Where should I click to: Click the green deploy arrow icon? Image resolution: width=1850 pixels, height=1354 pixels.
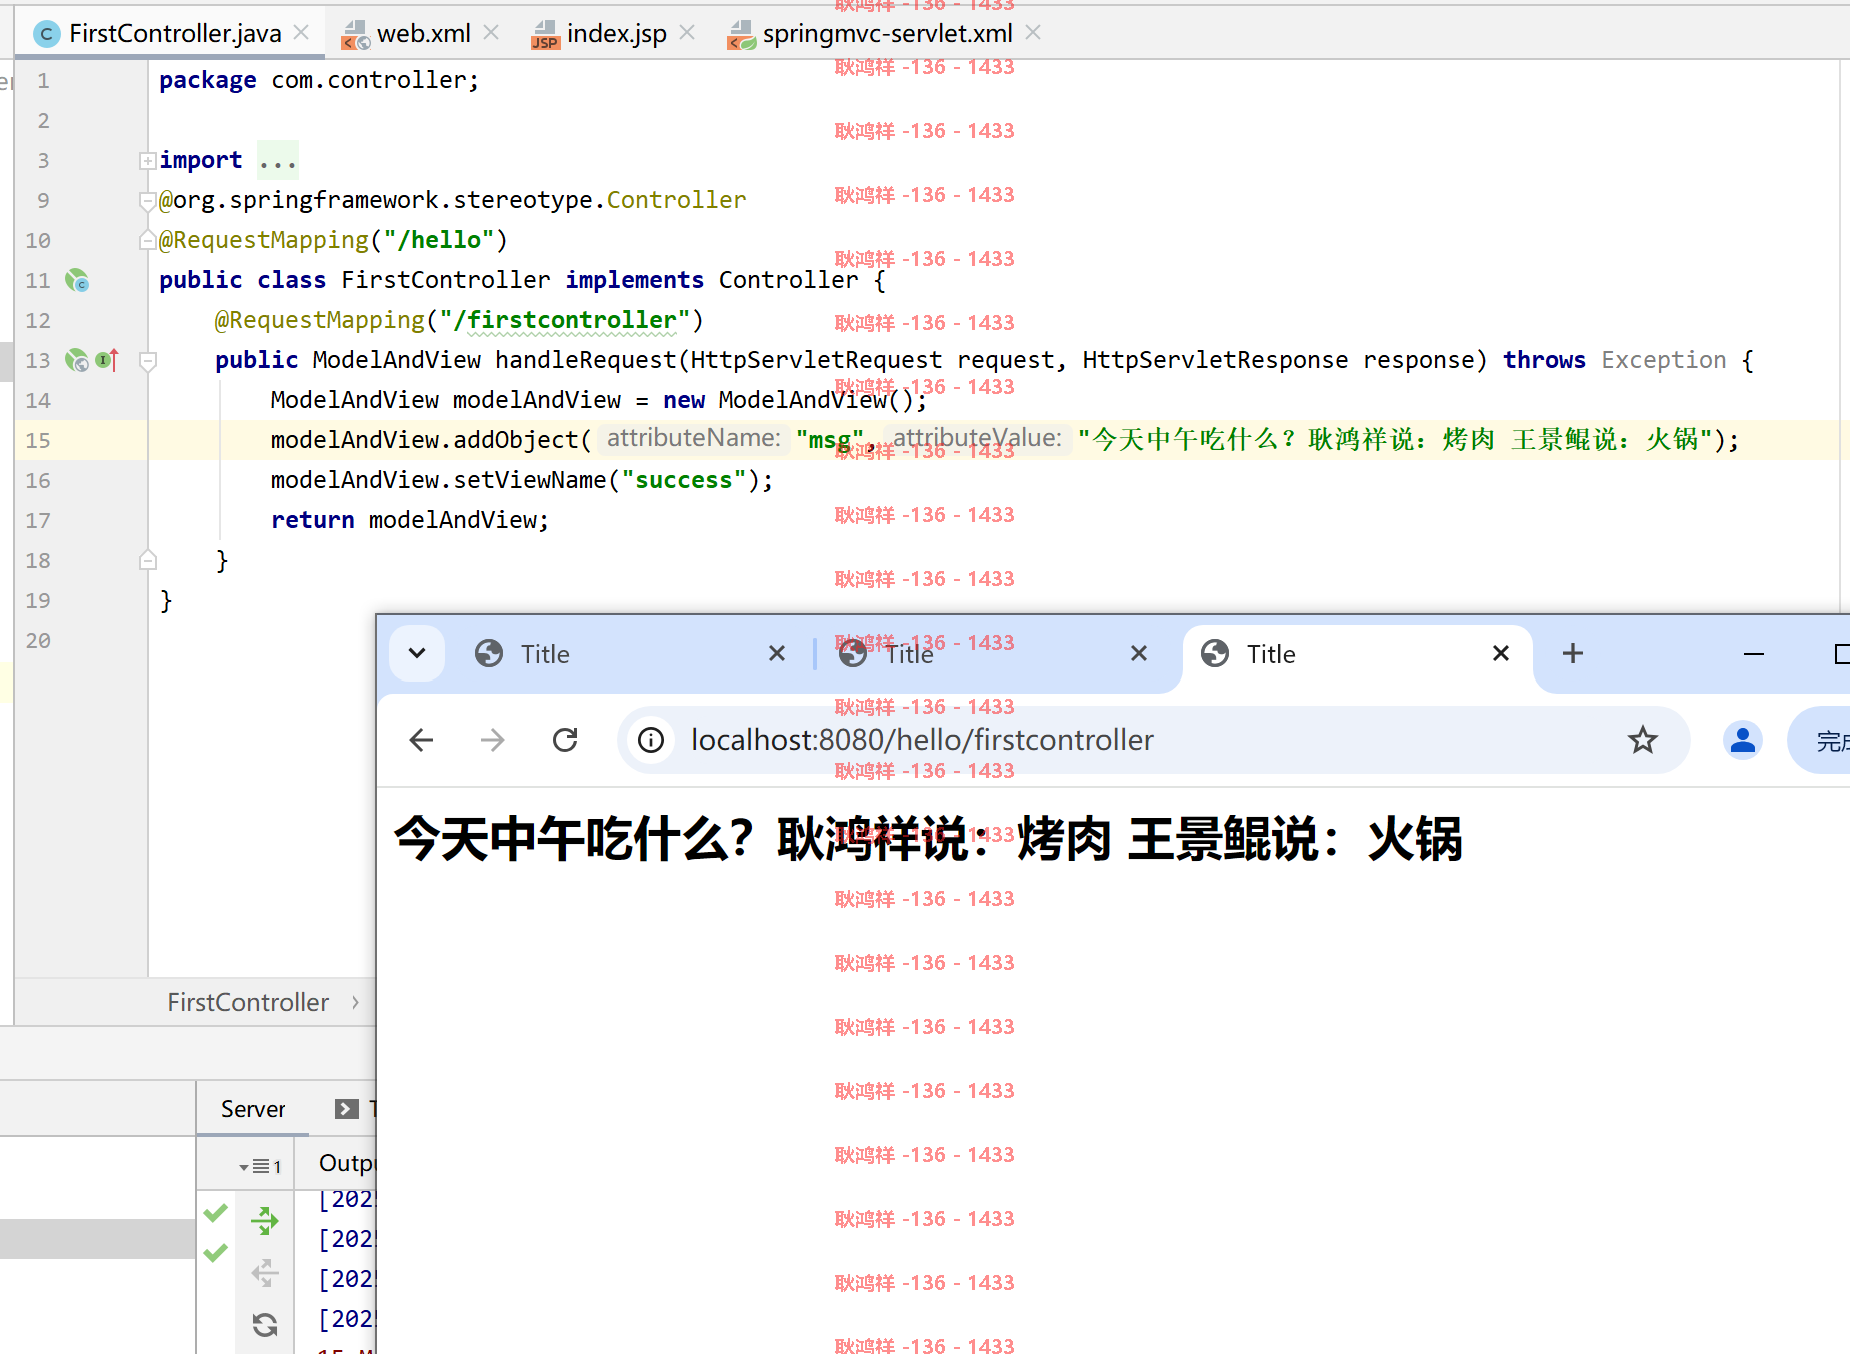(x=265, y=1220)
